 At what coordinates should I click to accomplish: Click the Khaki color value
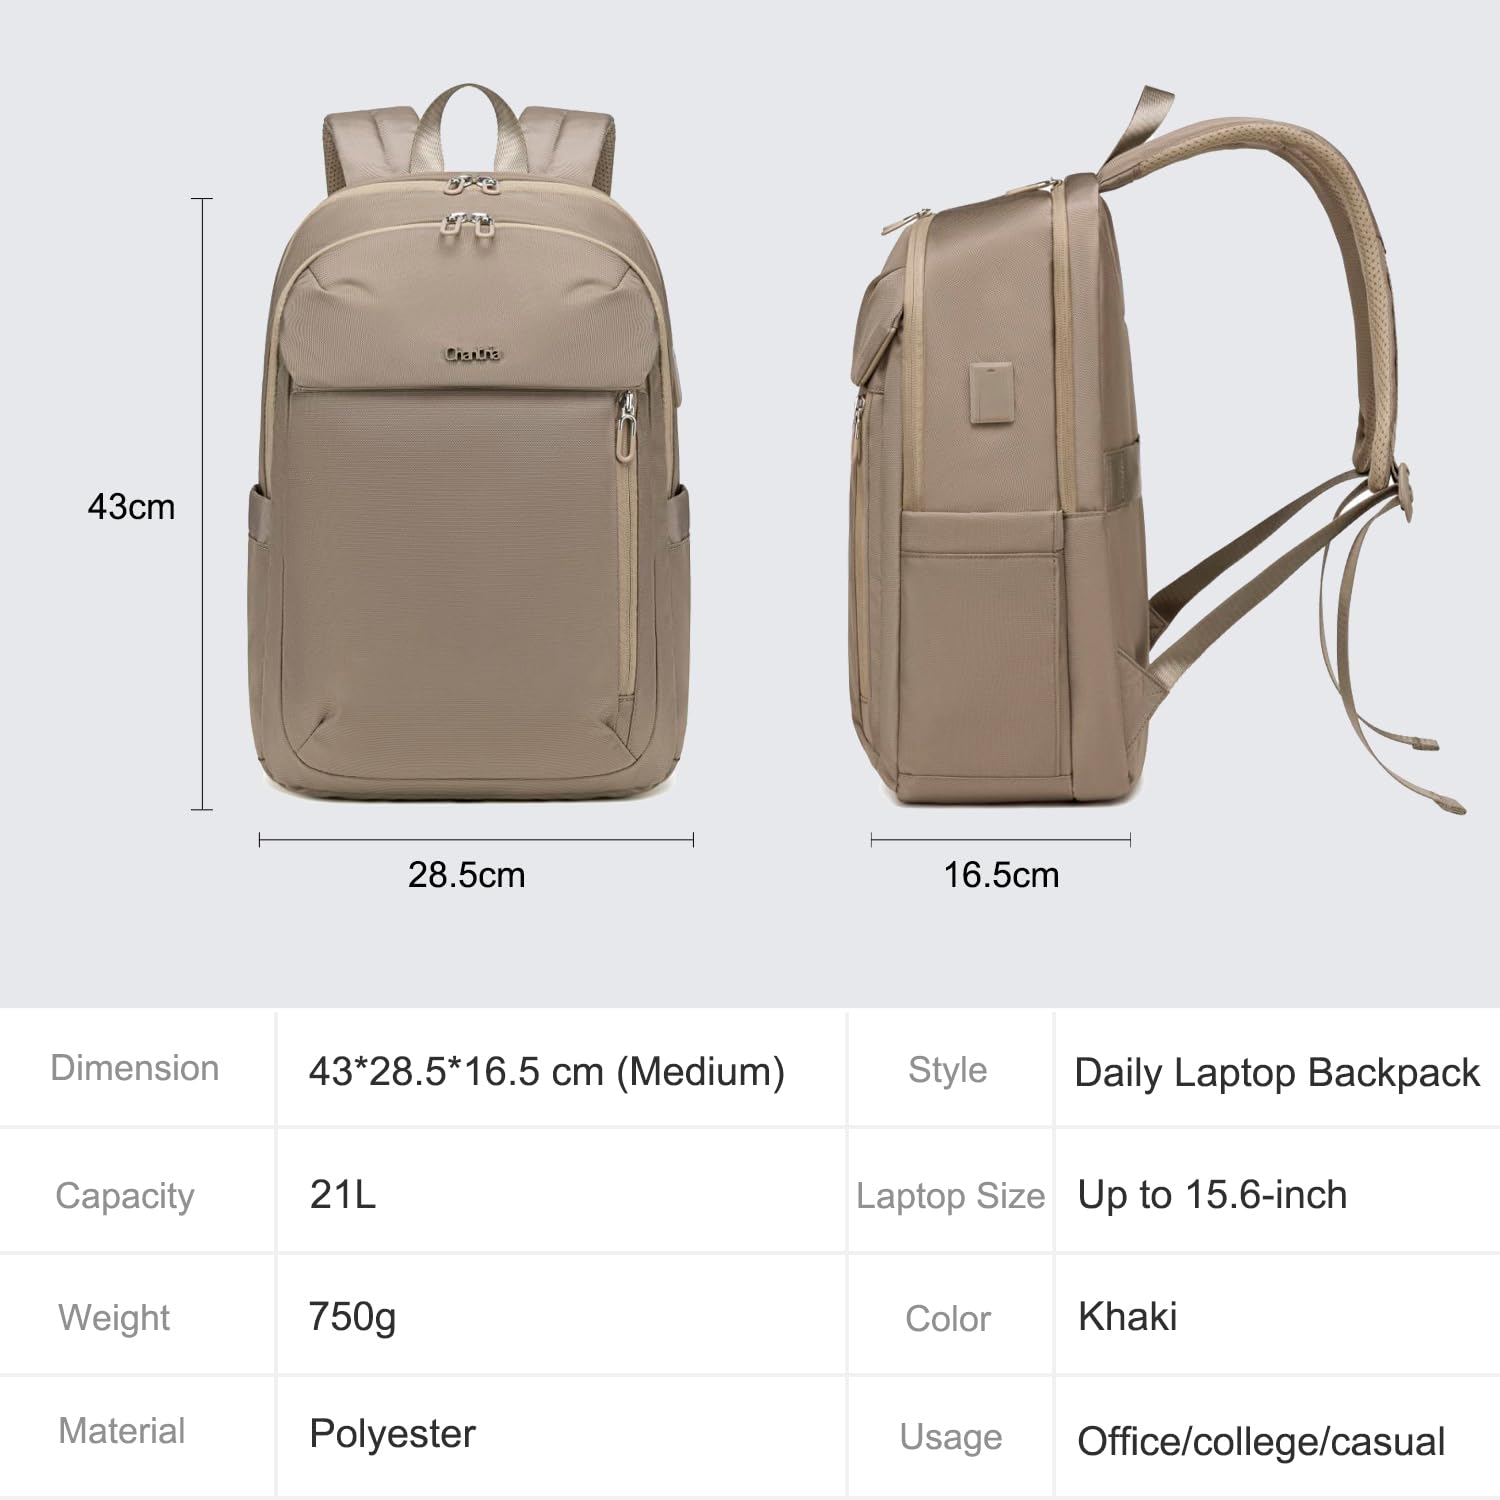pos(1127,1317)
